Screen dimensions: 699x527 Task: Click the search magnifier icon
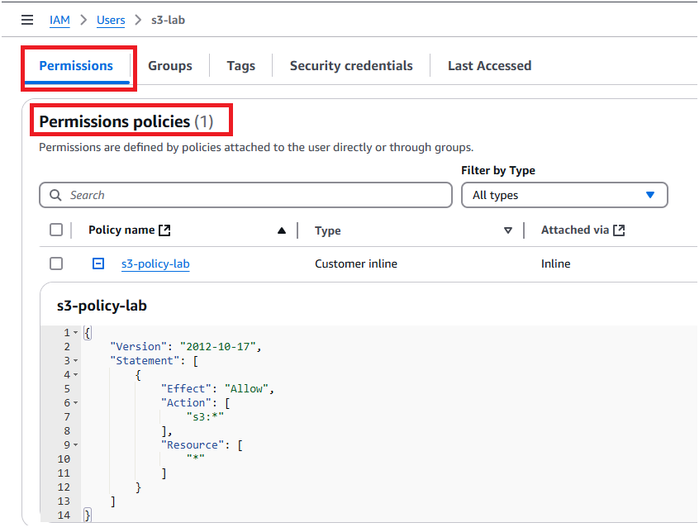pos(56,195)
